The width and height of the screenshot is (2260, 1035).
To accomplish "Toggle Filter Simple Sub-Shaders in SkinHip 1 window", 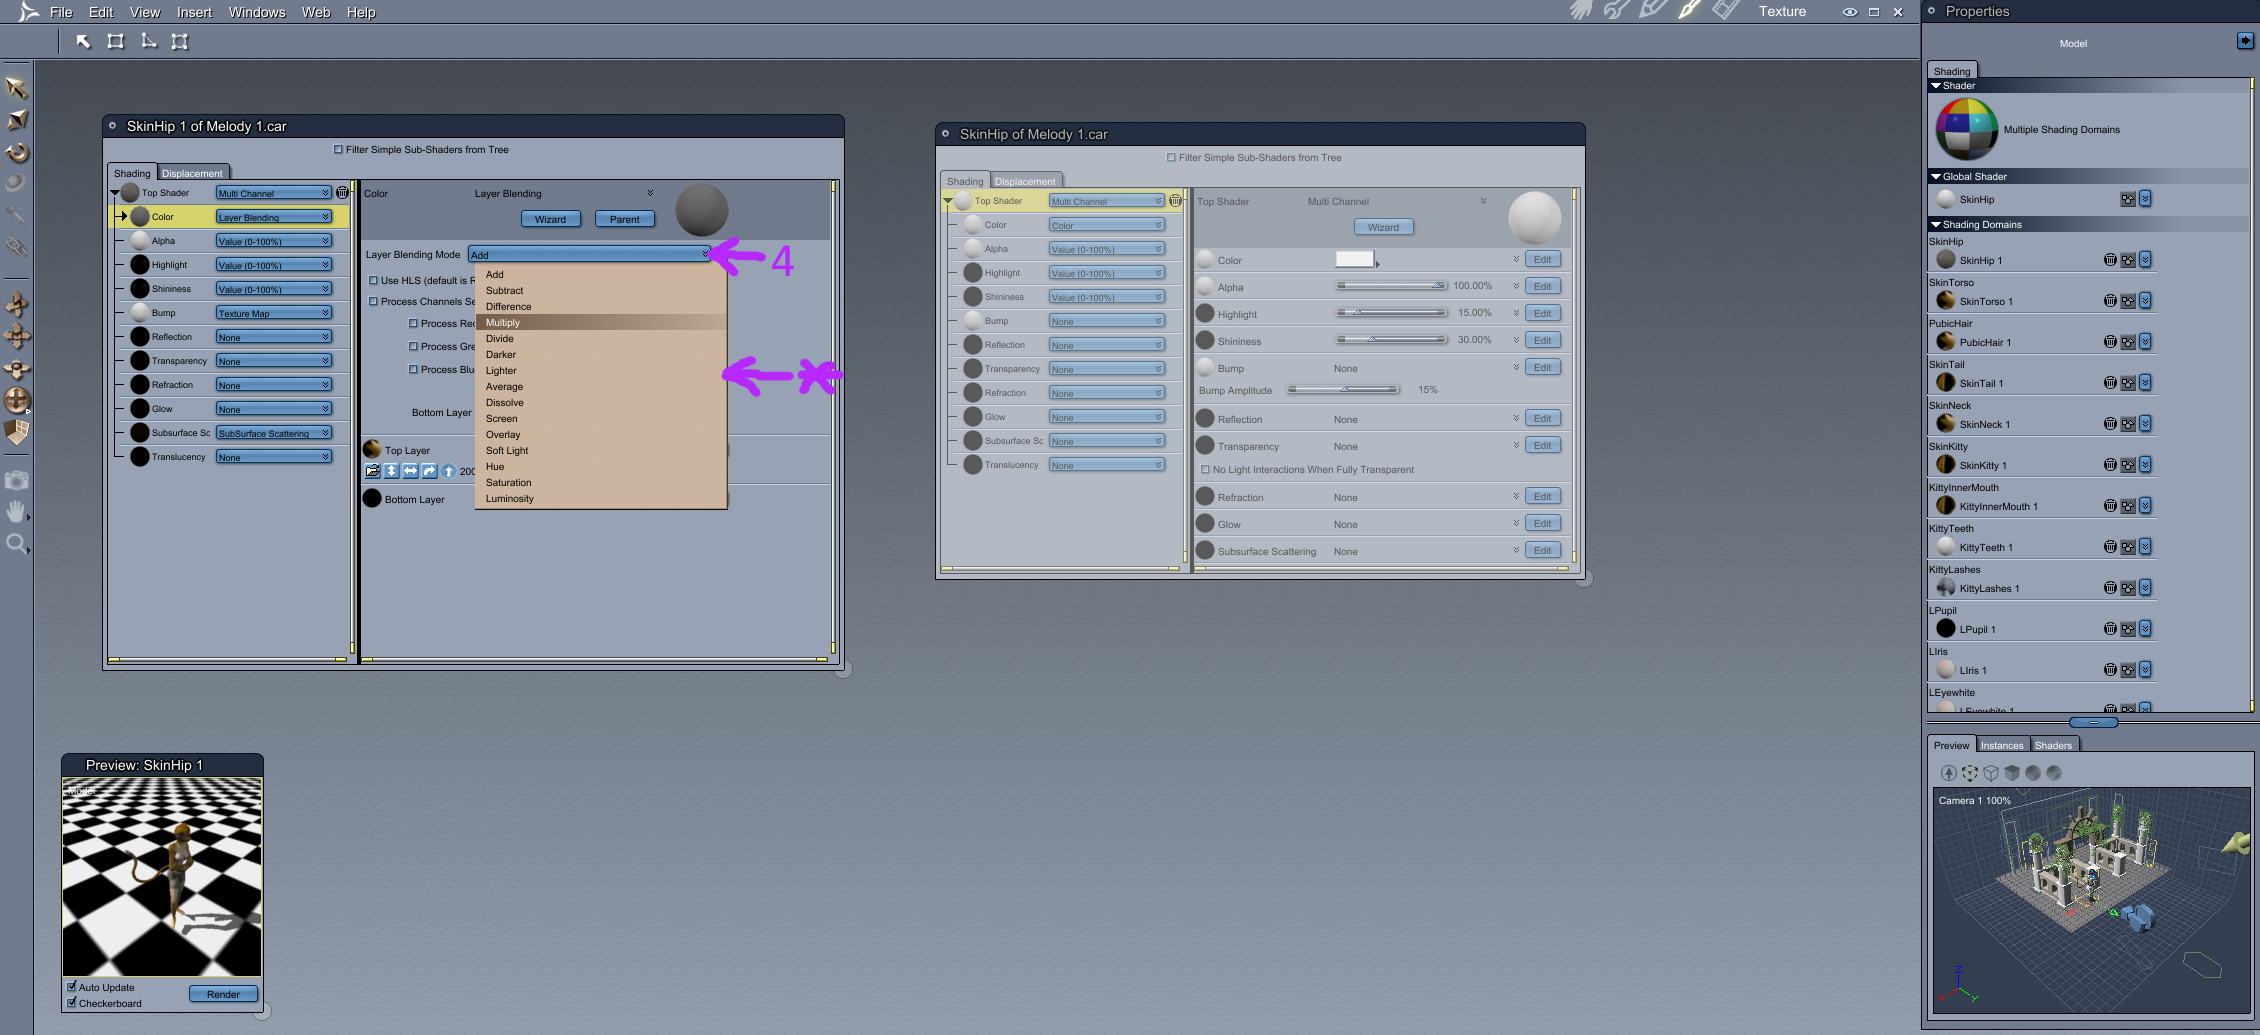I will (x=338, y=150).
